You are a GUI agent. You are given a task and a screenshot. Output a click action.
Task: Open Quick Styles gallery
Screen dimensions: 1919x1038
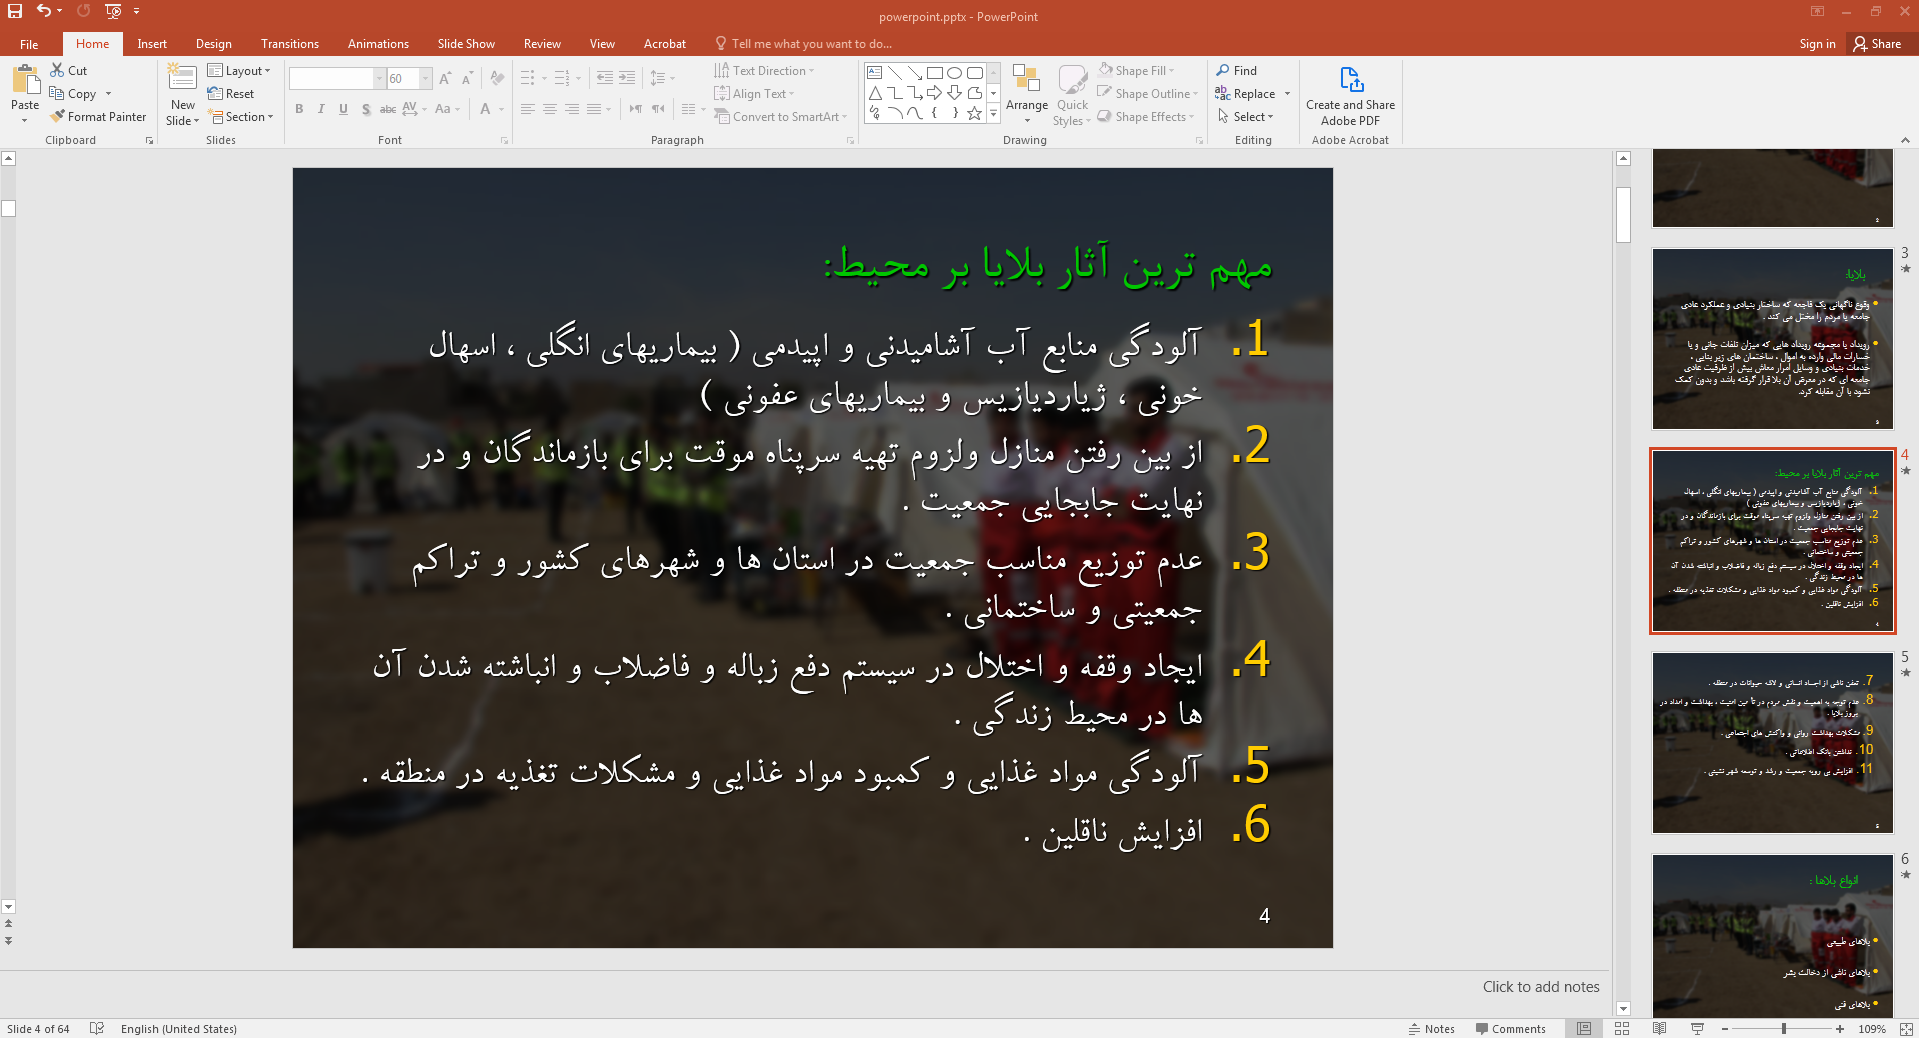coord(1072,94)
